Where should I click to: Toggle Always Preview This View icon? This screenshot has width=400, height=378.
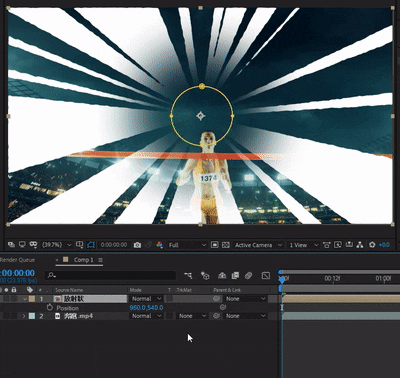tap(11, 245)
